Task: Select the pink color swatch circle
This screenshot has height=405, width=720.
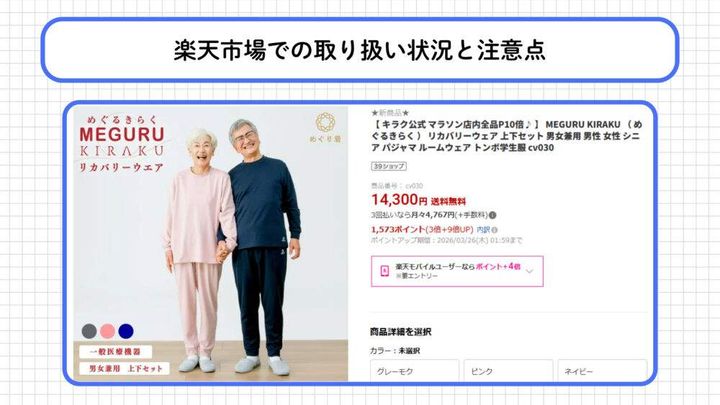Action: coord(107,331)
